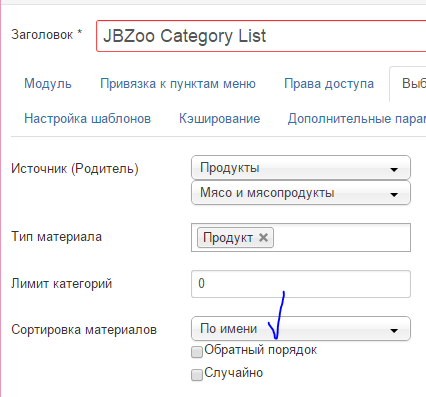Open the Кэширование tab
The image size is (426, 397).
tap(220, 119)
